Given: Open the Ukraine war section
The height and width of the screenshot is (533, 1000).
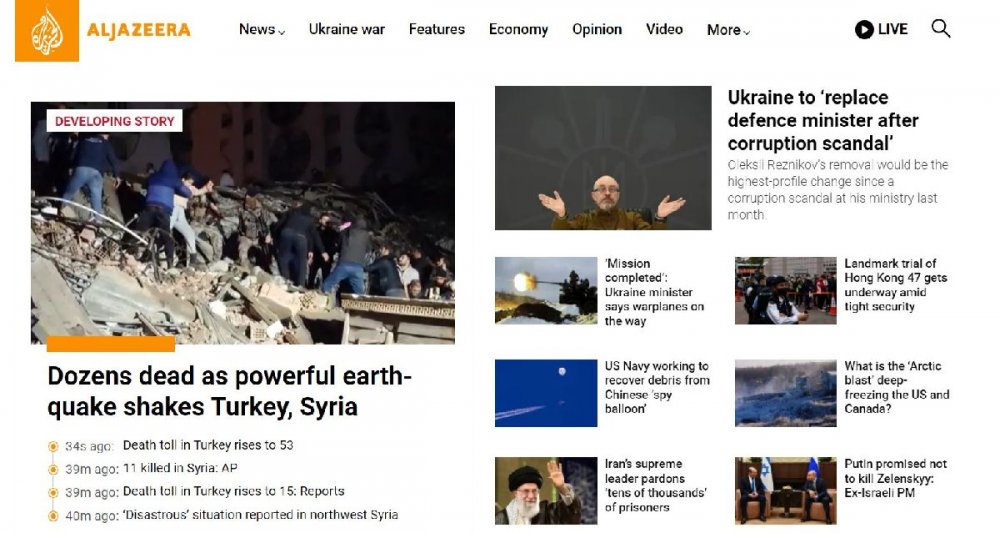Looking at the screenshot, I should click(346, 30).
